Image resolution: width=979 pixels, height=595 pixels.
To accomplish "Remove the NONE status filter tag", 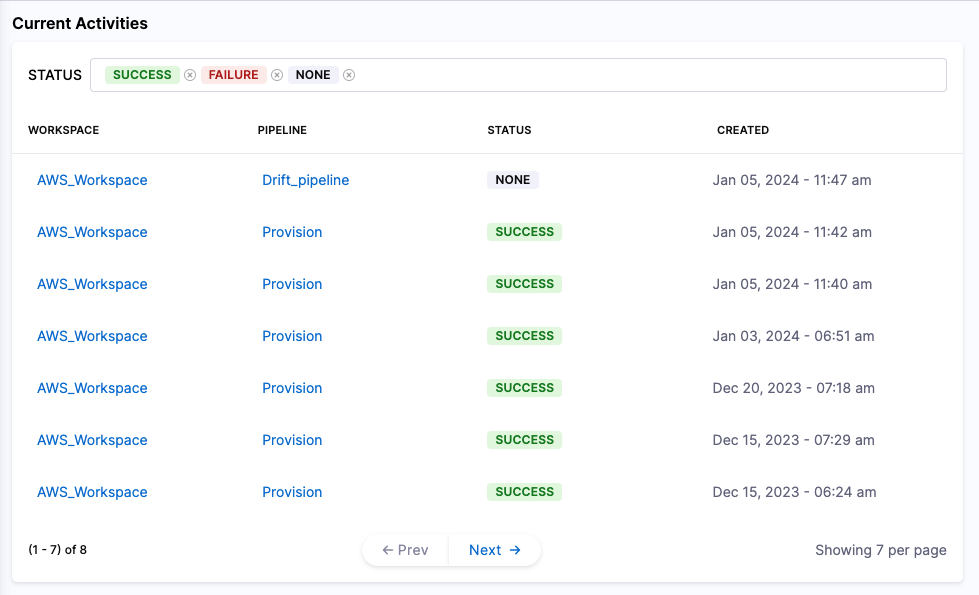I will (x=349, y=75).
